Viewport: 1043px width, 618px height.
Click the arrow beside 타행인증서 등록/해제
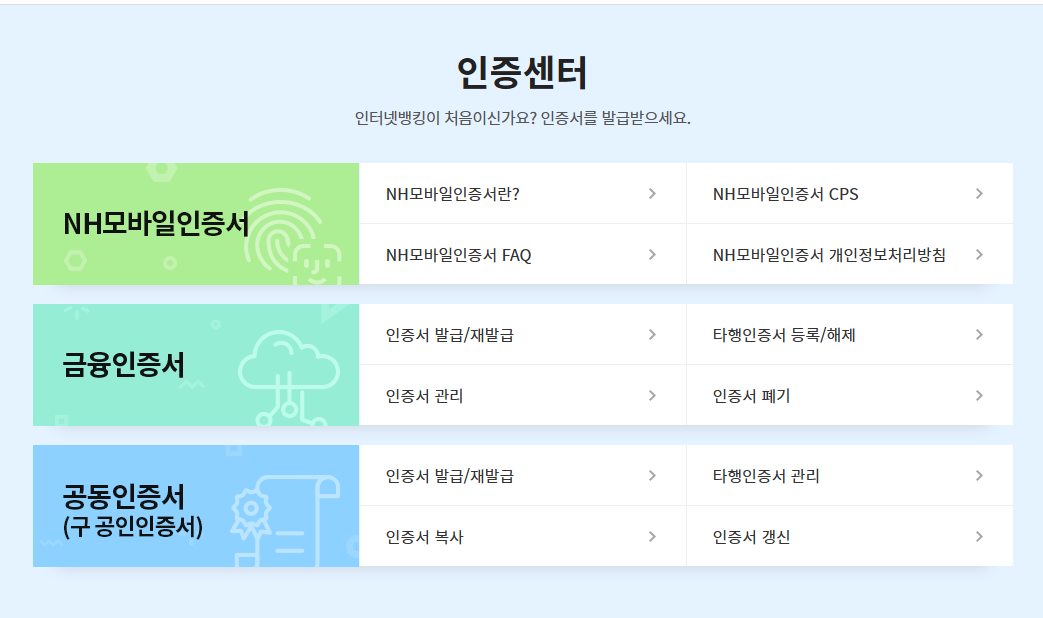[979, 335]
